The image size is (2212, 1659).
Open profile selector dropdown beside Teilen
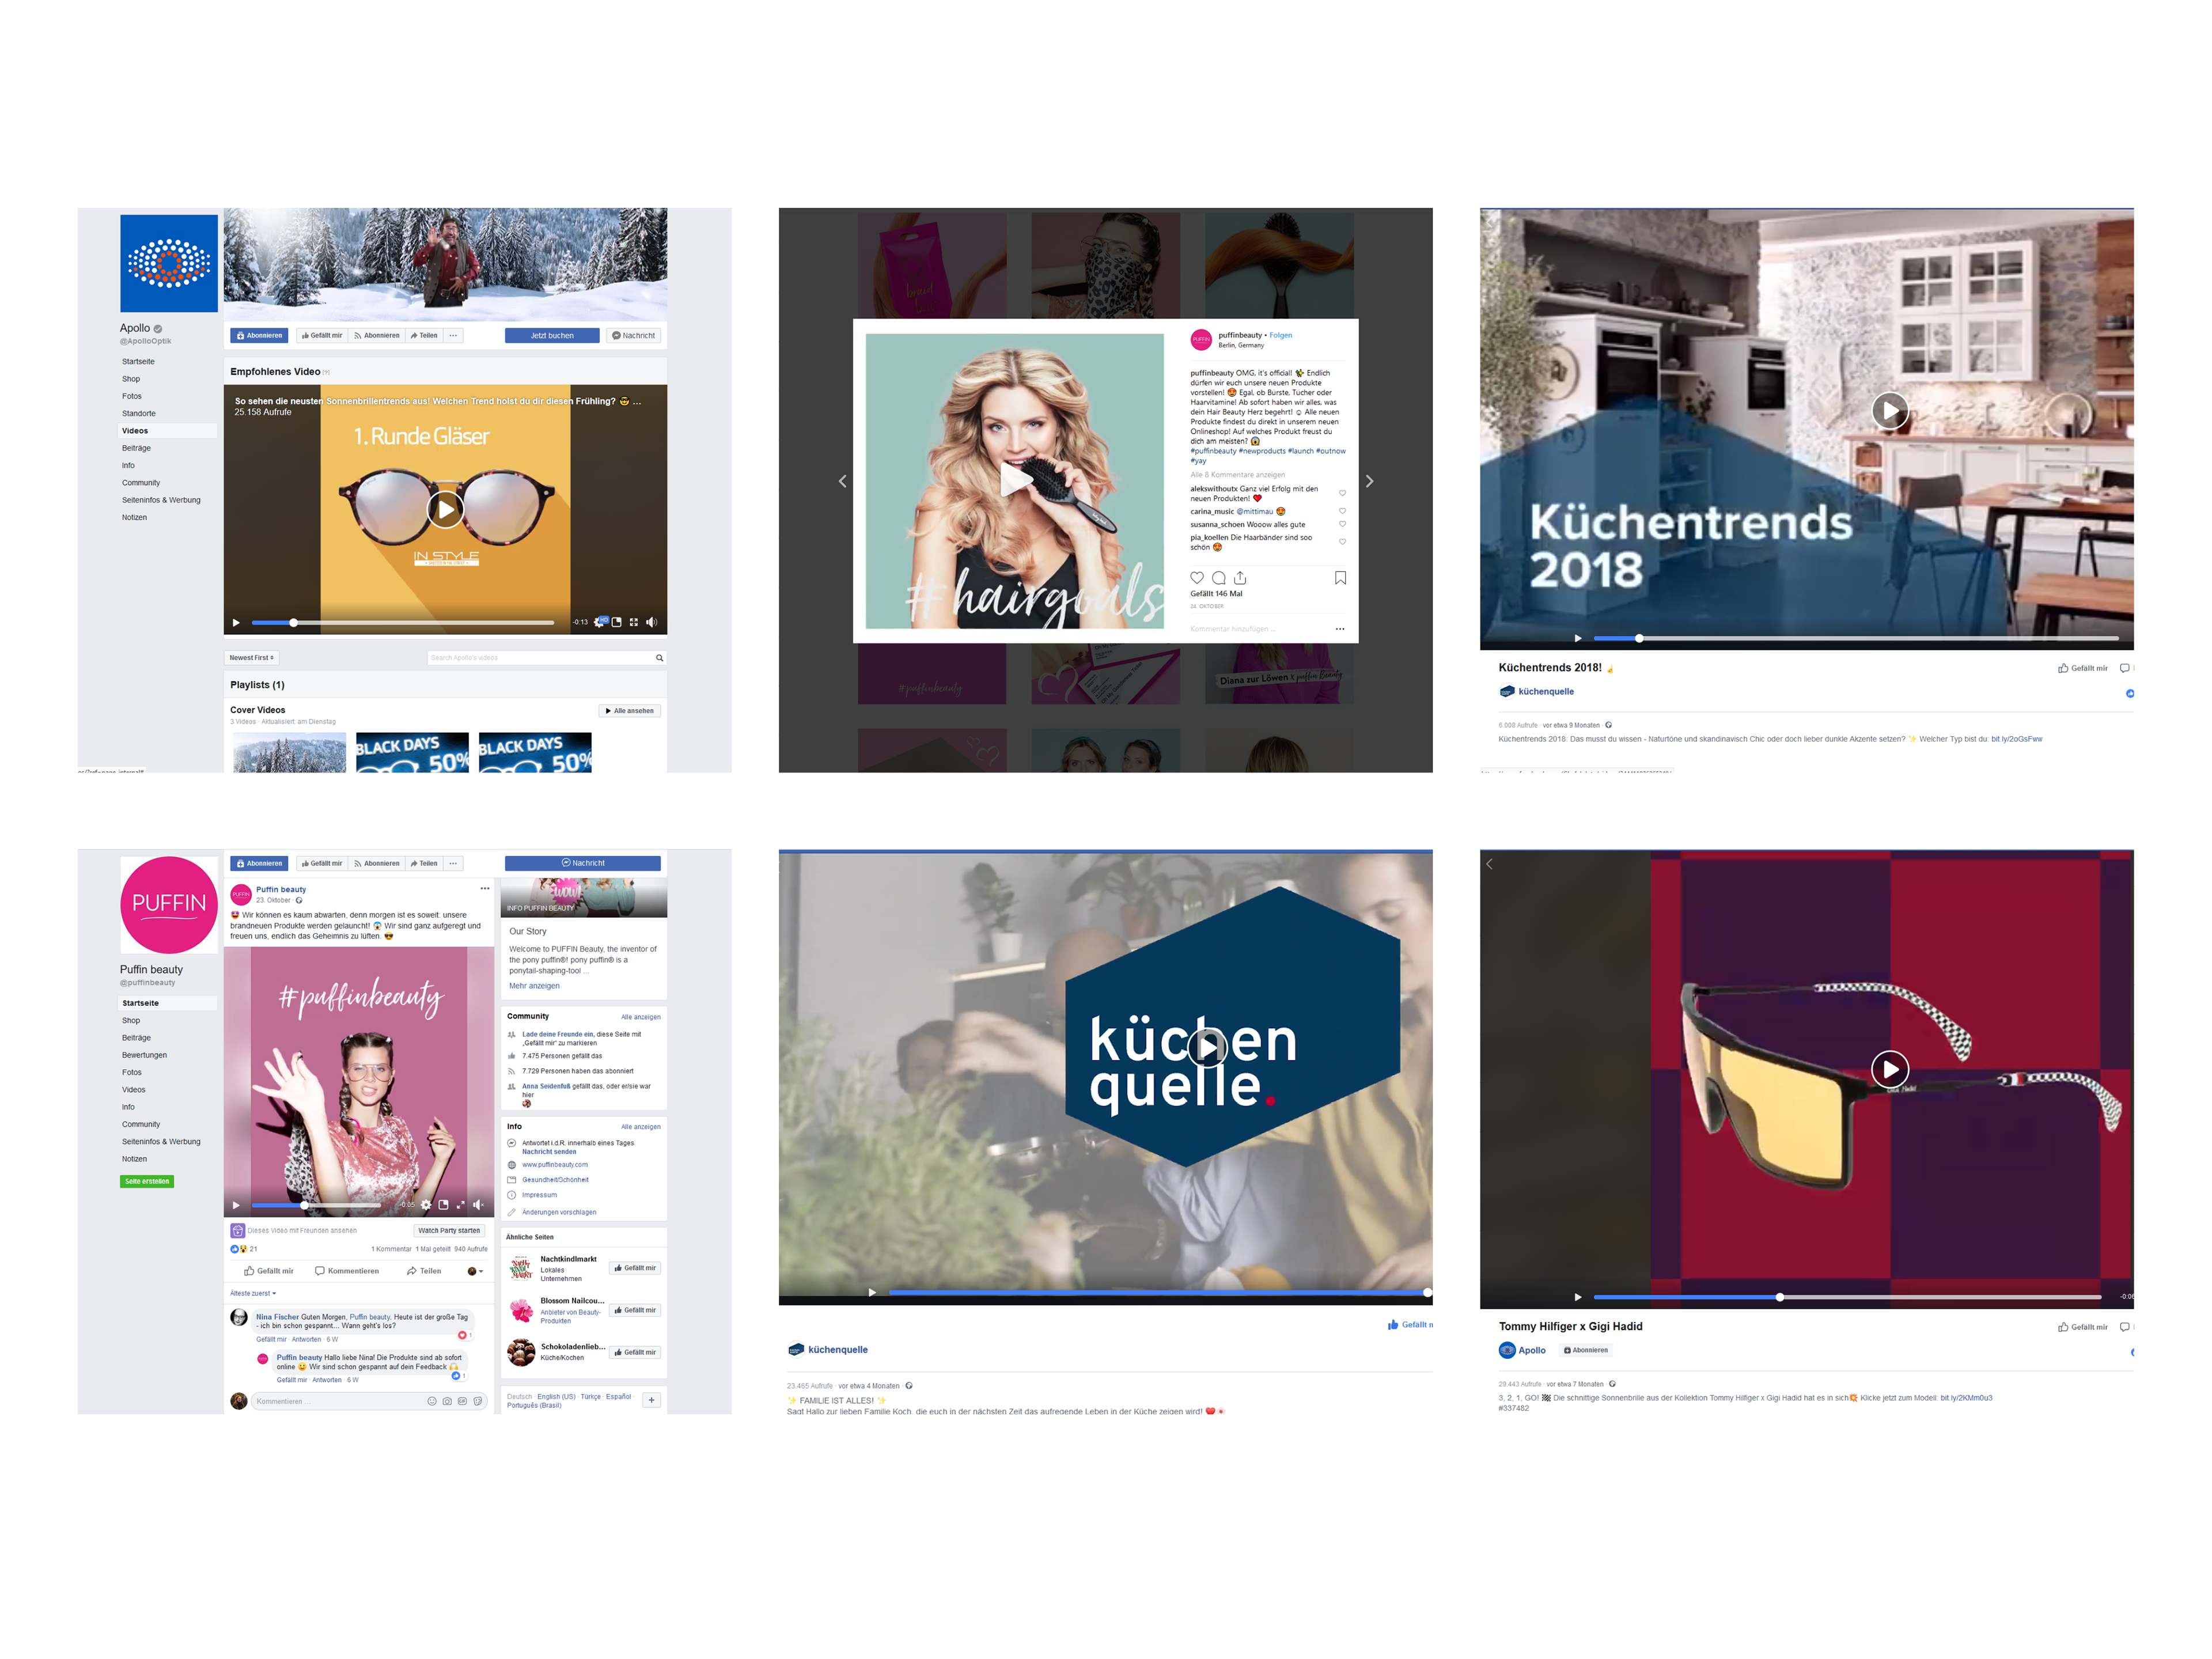(475, 1271)
